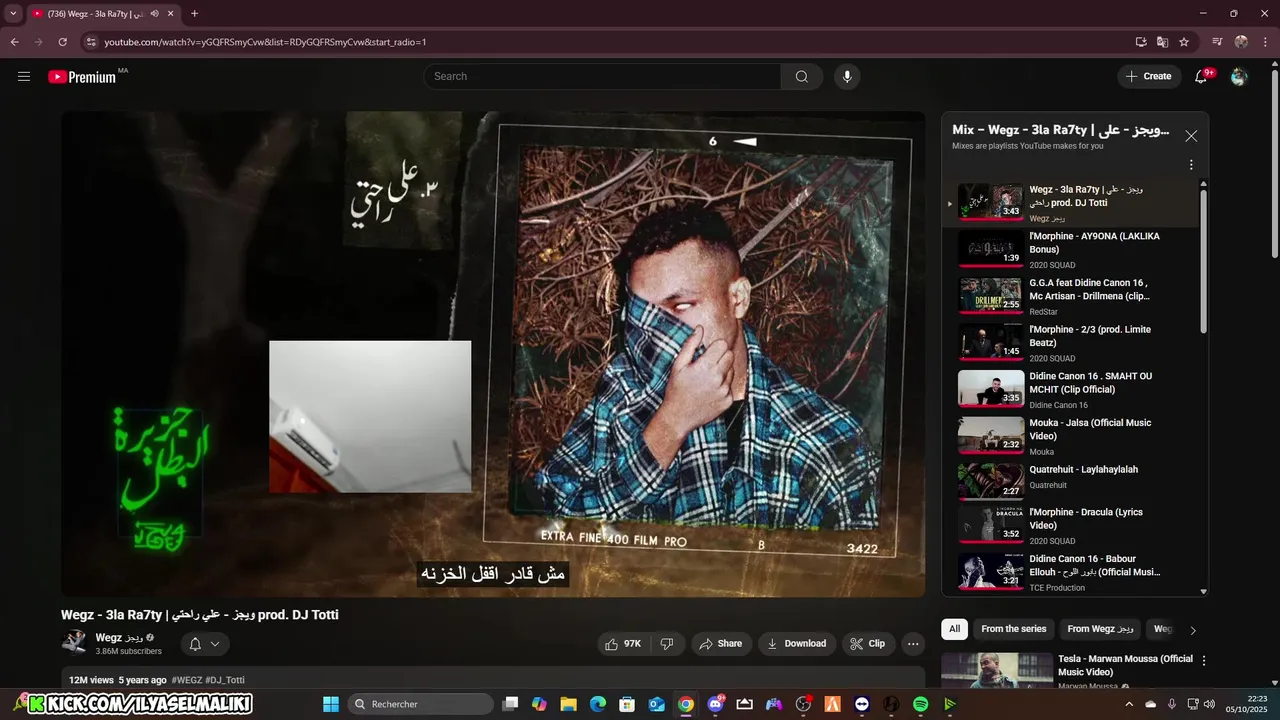The height and width of the screenshot is (720, 1280).
Task: Click the address bar URL
Action: click(265, 42)
